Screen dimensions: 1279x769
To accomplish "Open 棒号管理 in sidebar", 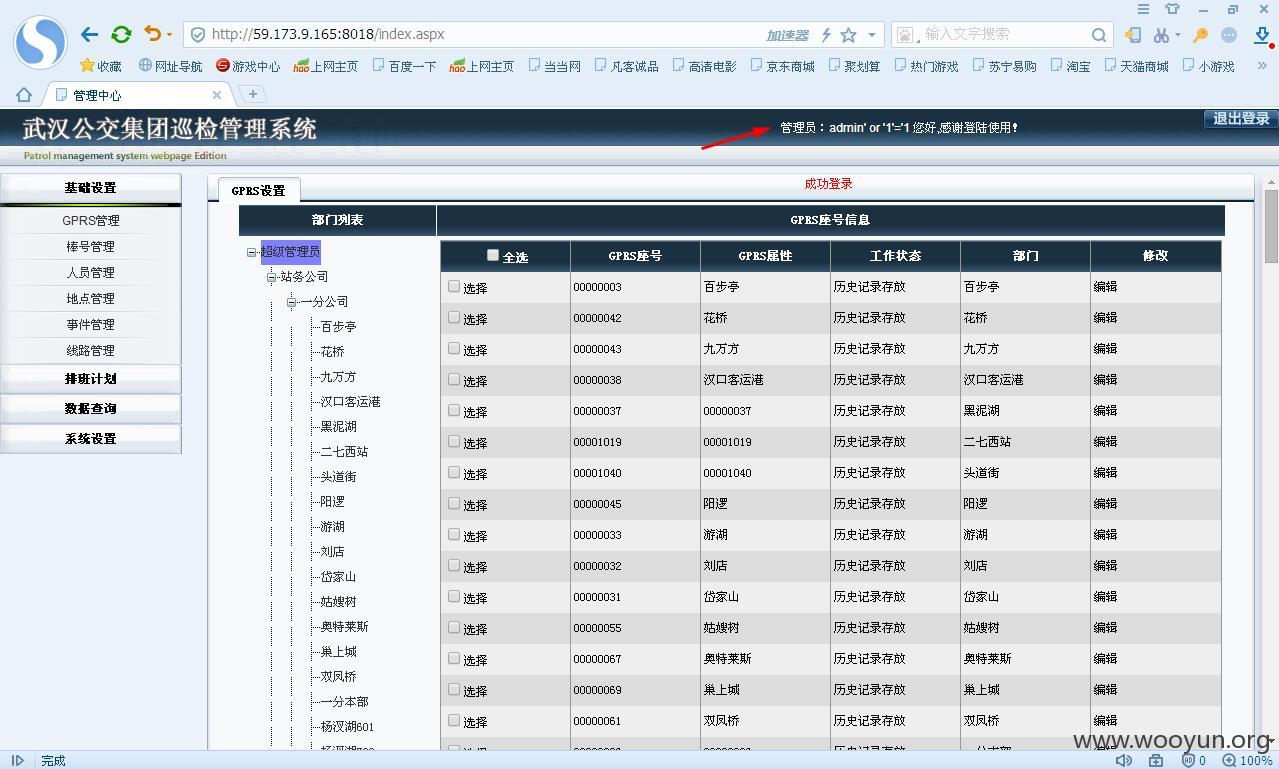I will click(x=90, y=247).
